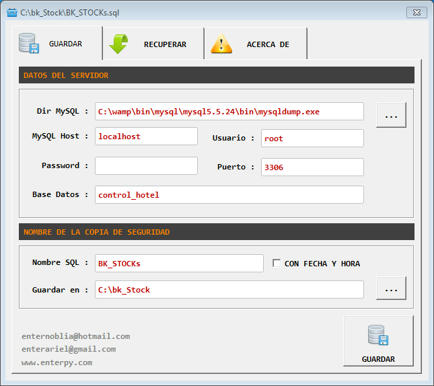Click the Guardar en label
This screenshot has height=386, width=434.
(x=60, y=290)
